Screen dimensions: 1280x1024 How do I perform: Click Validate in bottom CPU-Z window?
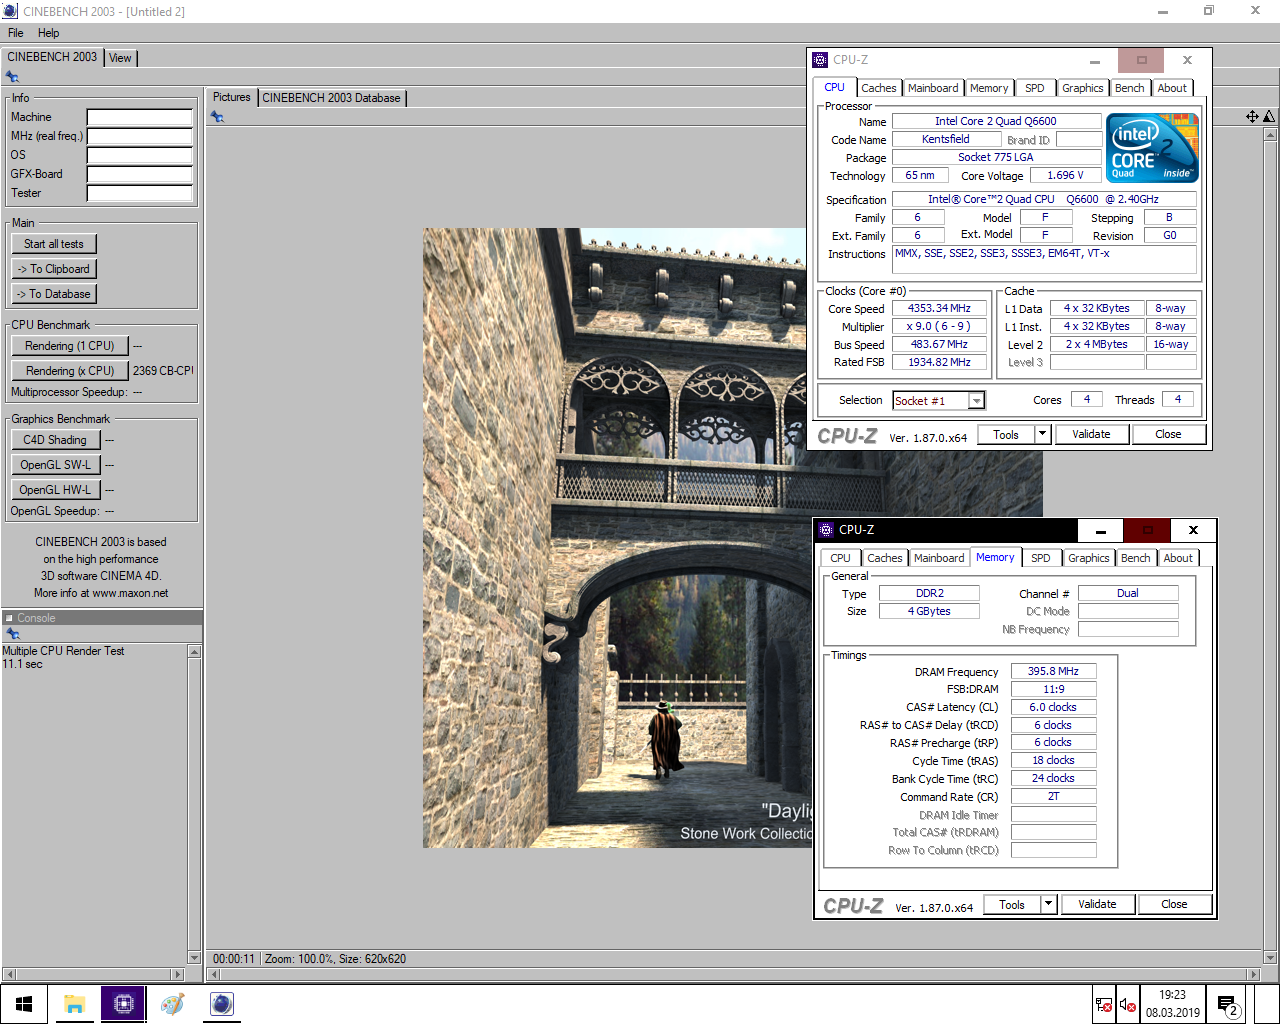[x=1097, y=905]
